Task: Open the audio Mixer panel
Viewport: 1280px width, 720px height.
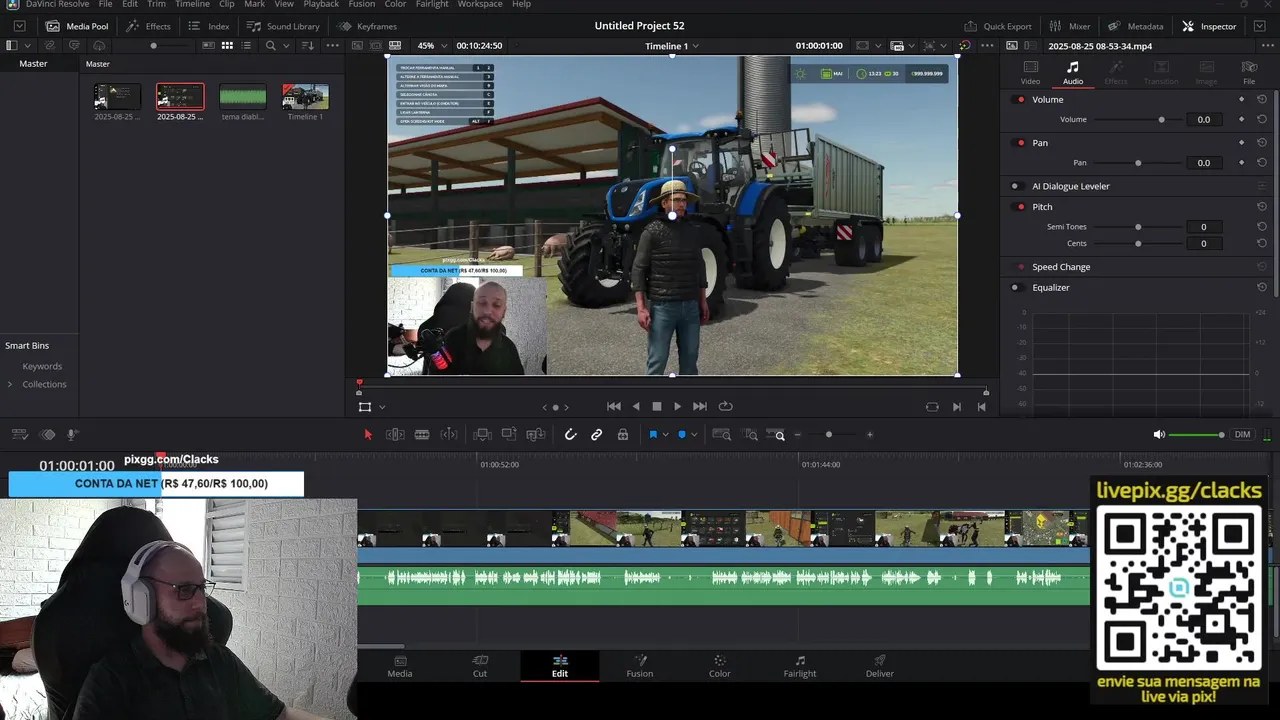Action: [x=1069, y=26]
